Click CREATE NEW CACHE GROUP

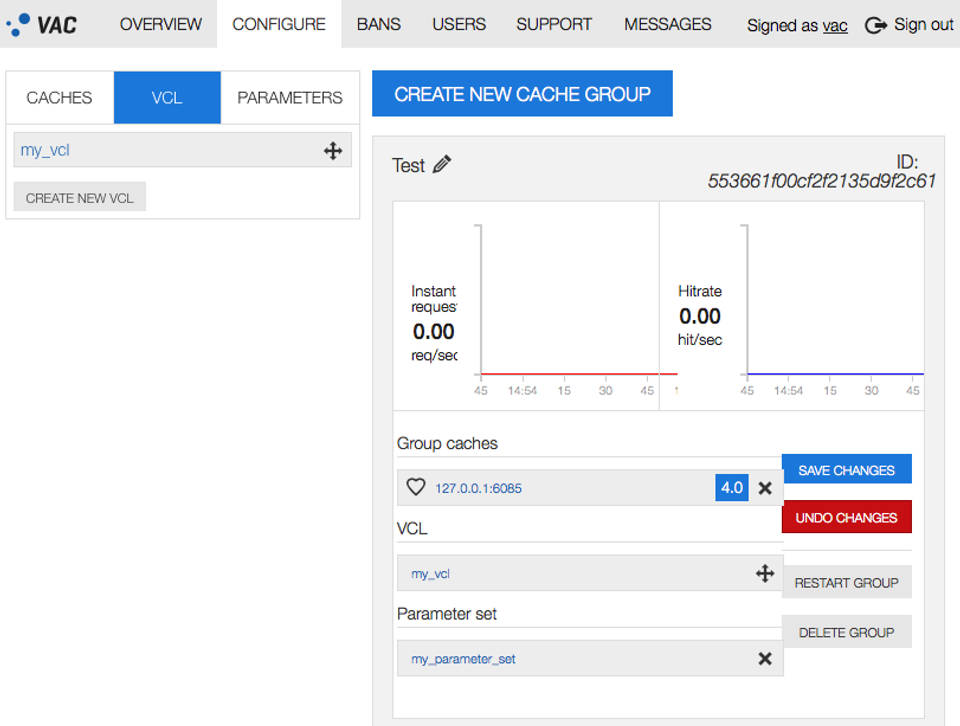[x=521, y=92]
